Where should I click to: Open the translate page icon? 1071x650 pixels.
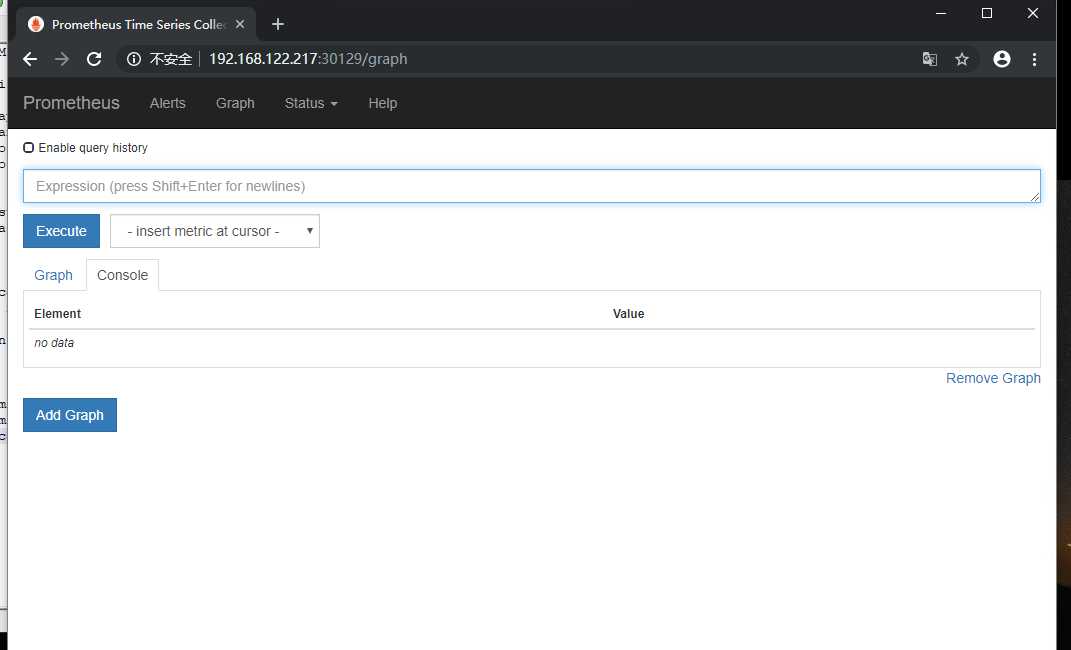[930, 59]
